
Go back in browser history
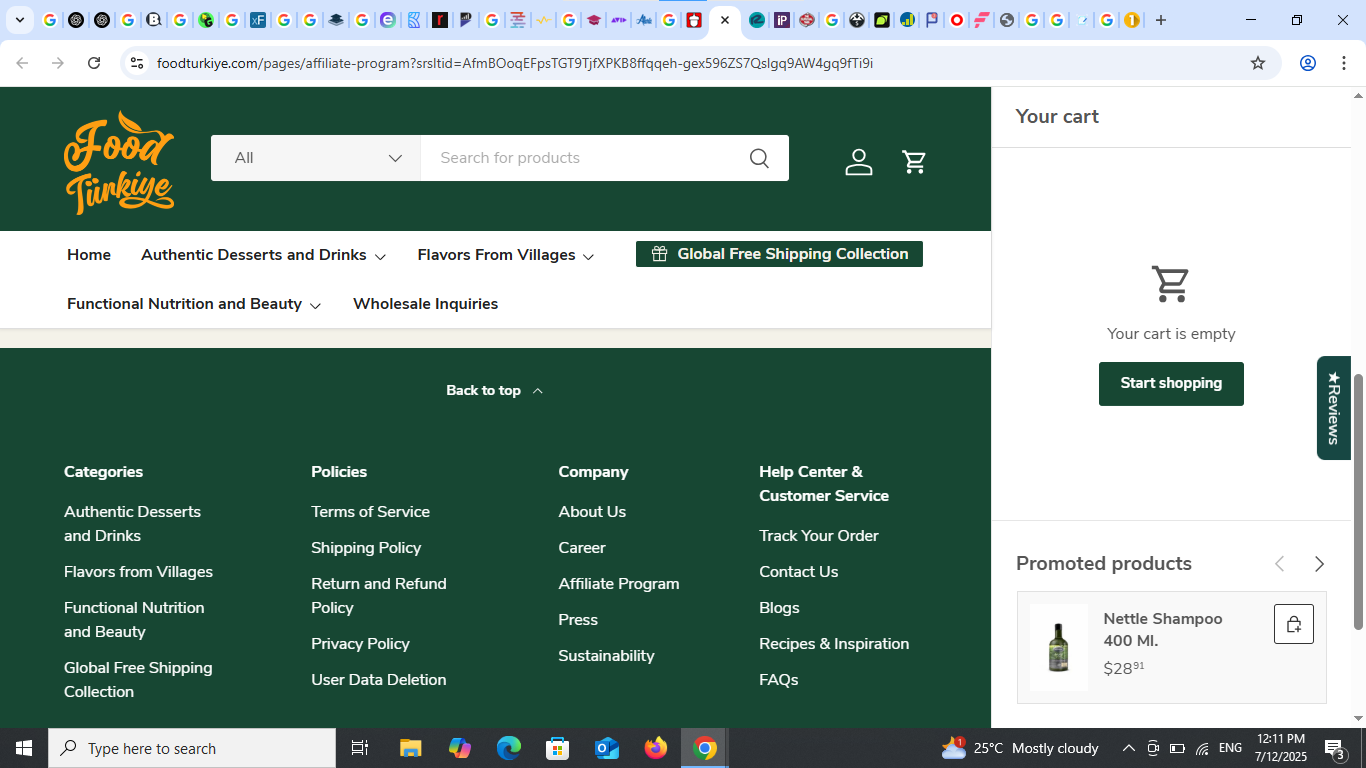tap(22, 63)
